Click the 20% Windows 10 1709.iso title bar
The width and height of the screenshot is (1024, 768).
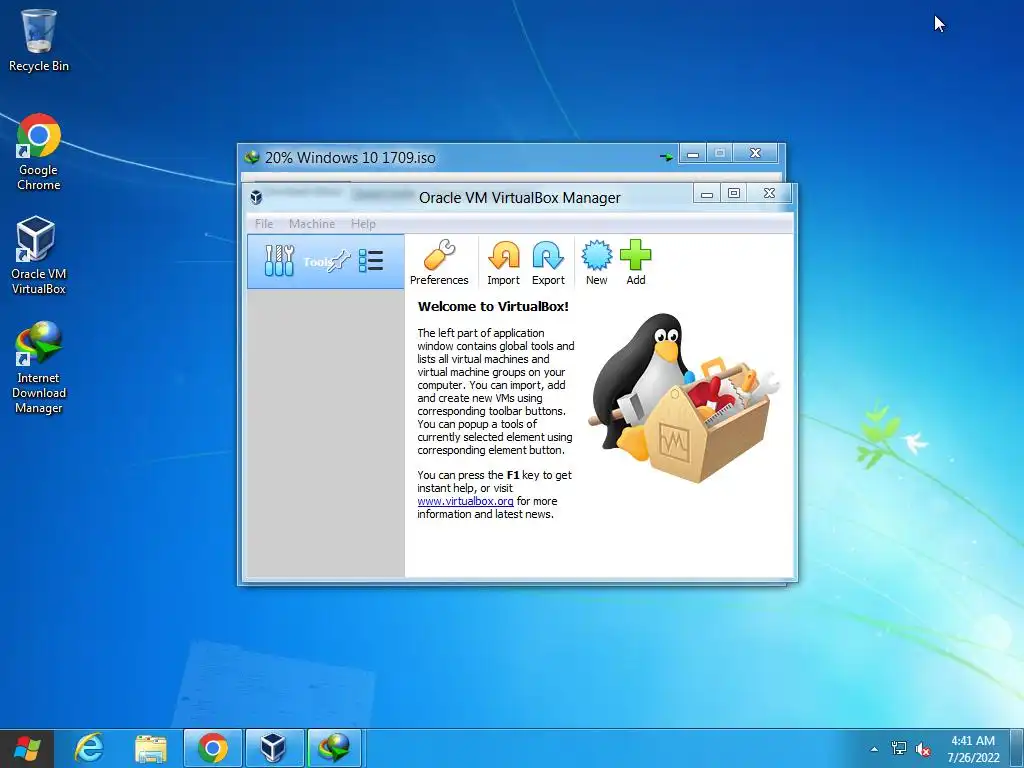coord(350,157)
